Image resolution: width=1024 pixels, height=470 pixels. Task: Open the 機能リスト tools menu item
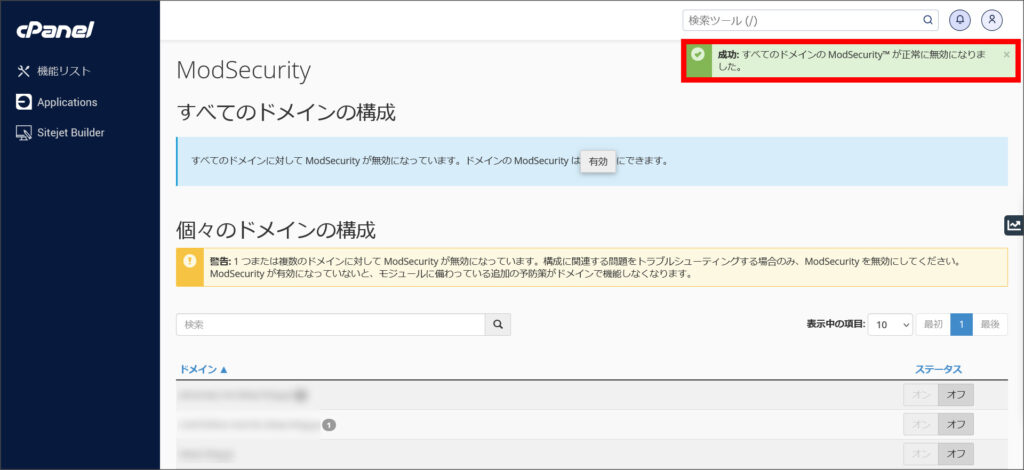(x=54, y=71)
